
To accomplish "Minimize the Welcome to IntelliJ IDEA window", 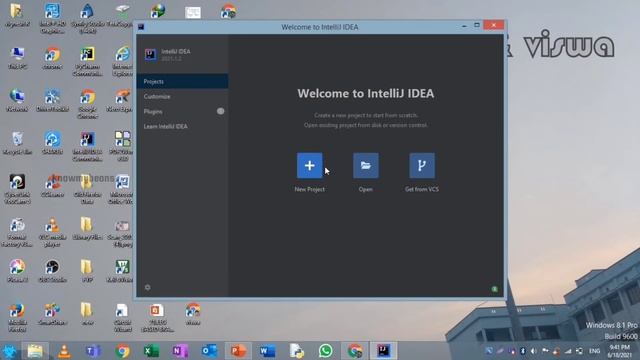I will [x=464, y=26].
